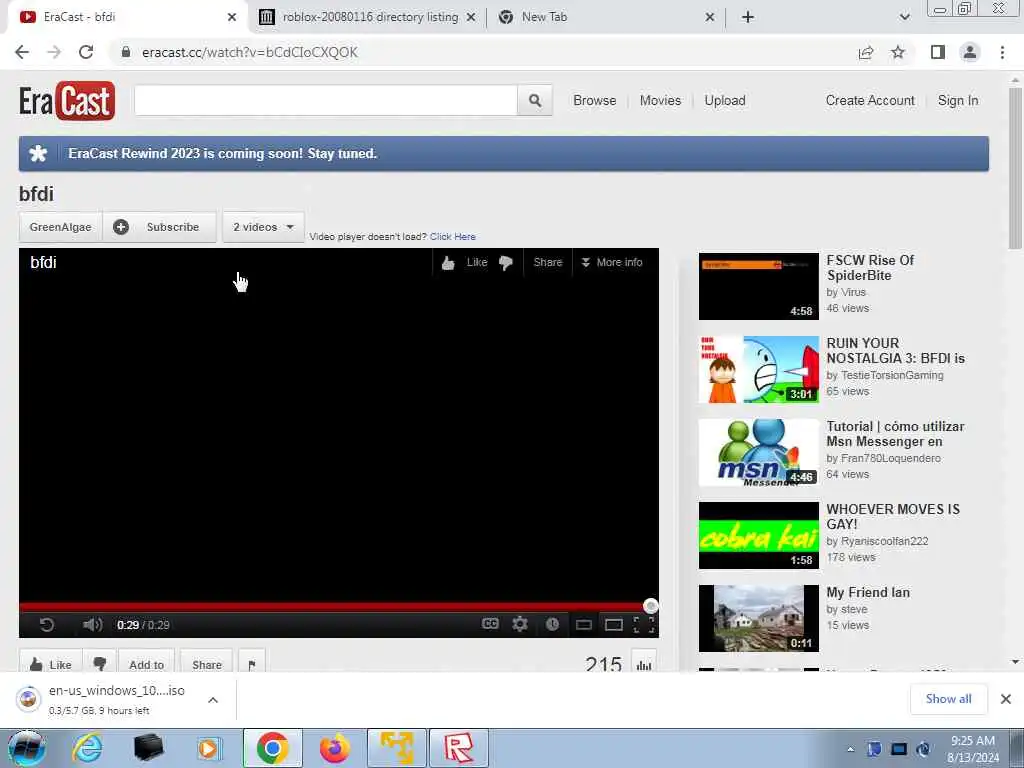Switch to large player size
The image size is (1024, 768).
(614, 625)
